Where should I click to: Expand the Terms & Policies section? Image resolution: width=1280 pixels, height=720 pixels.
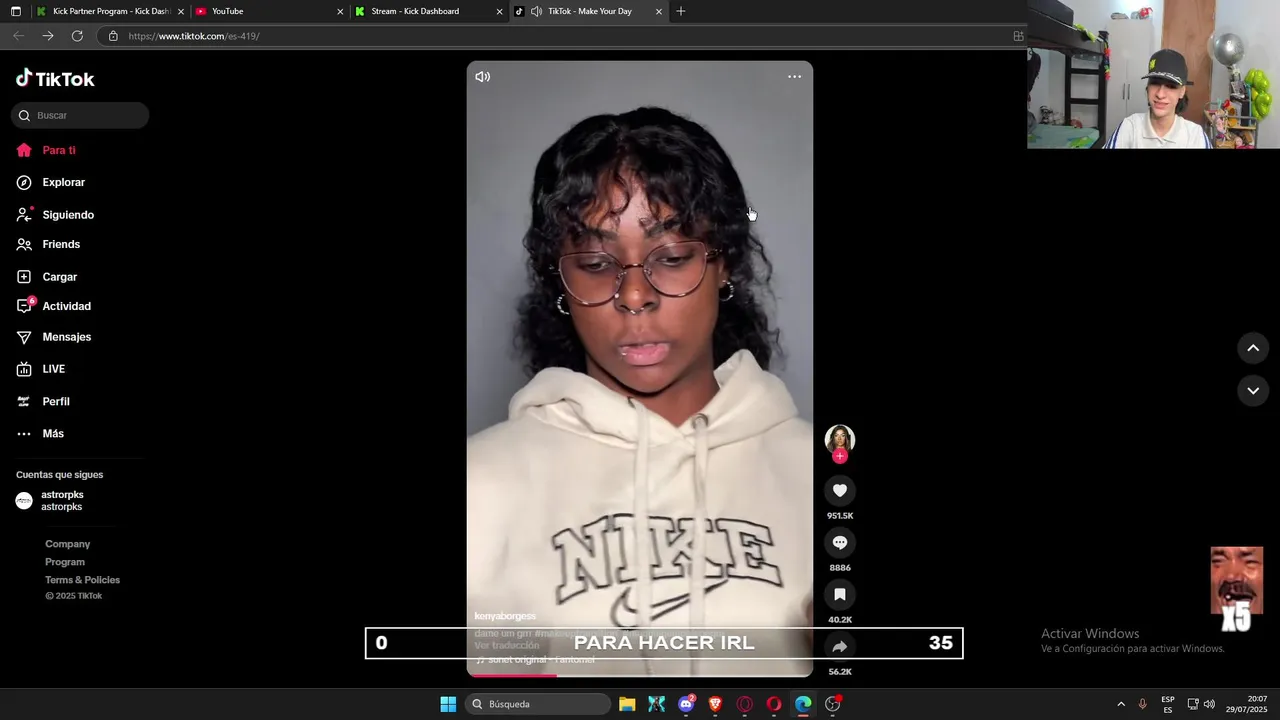click(x=82, y=580)
